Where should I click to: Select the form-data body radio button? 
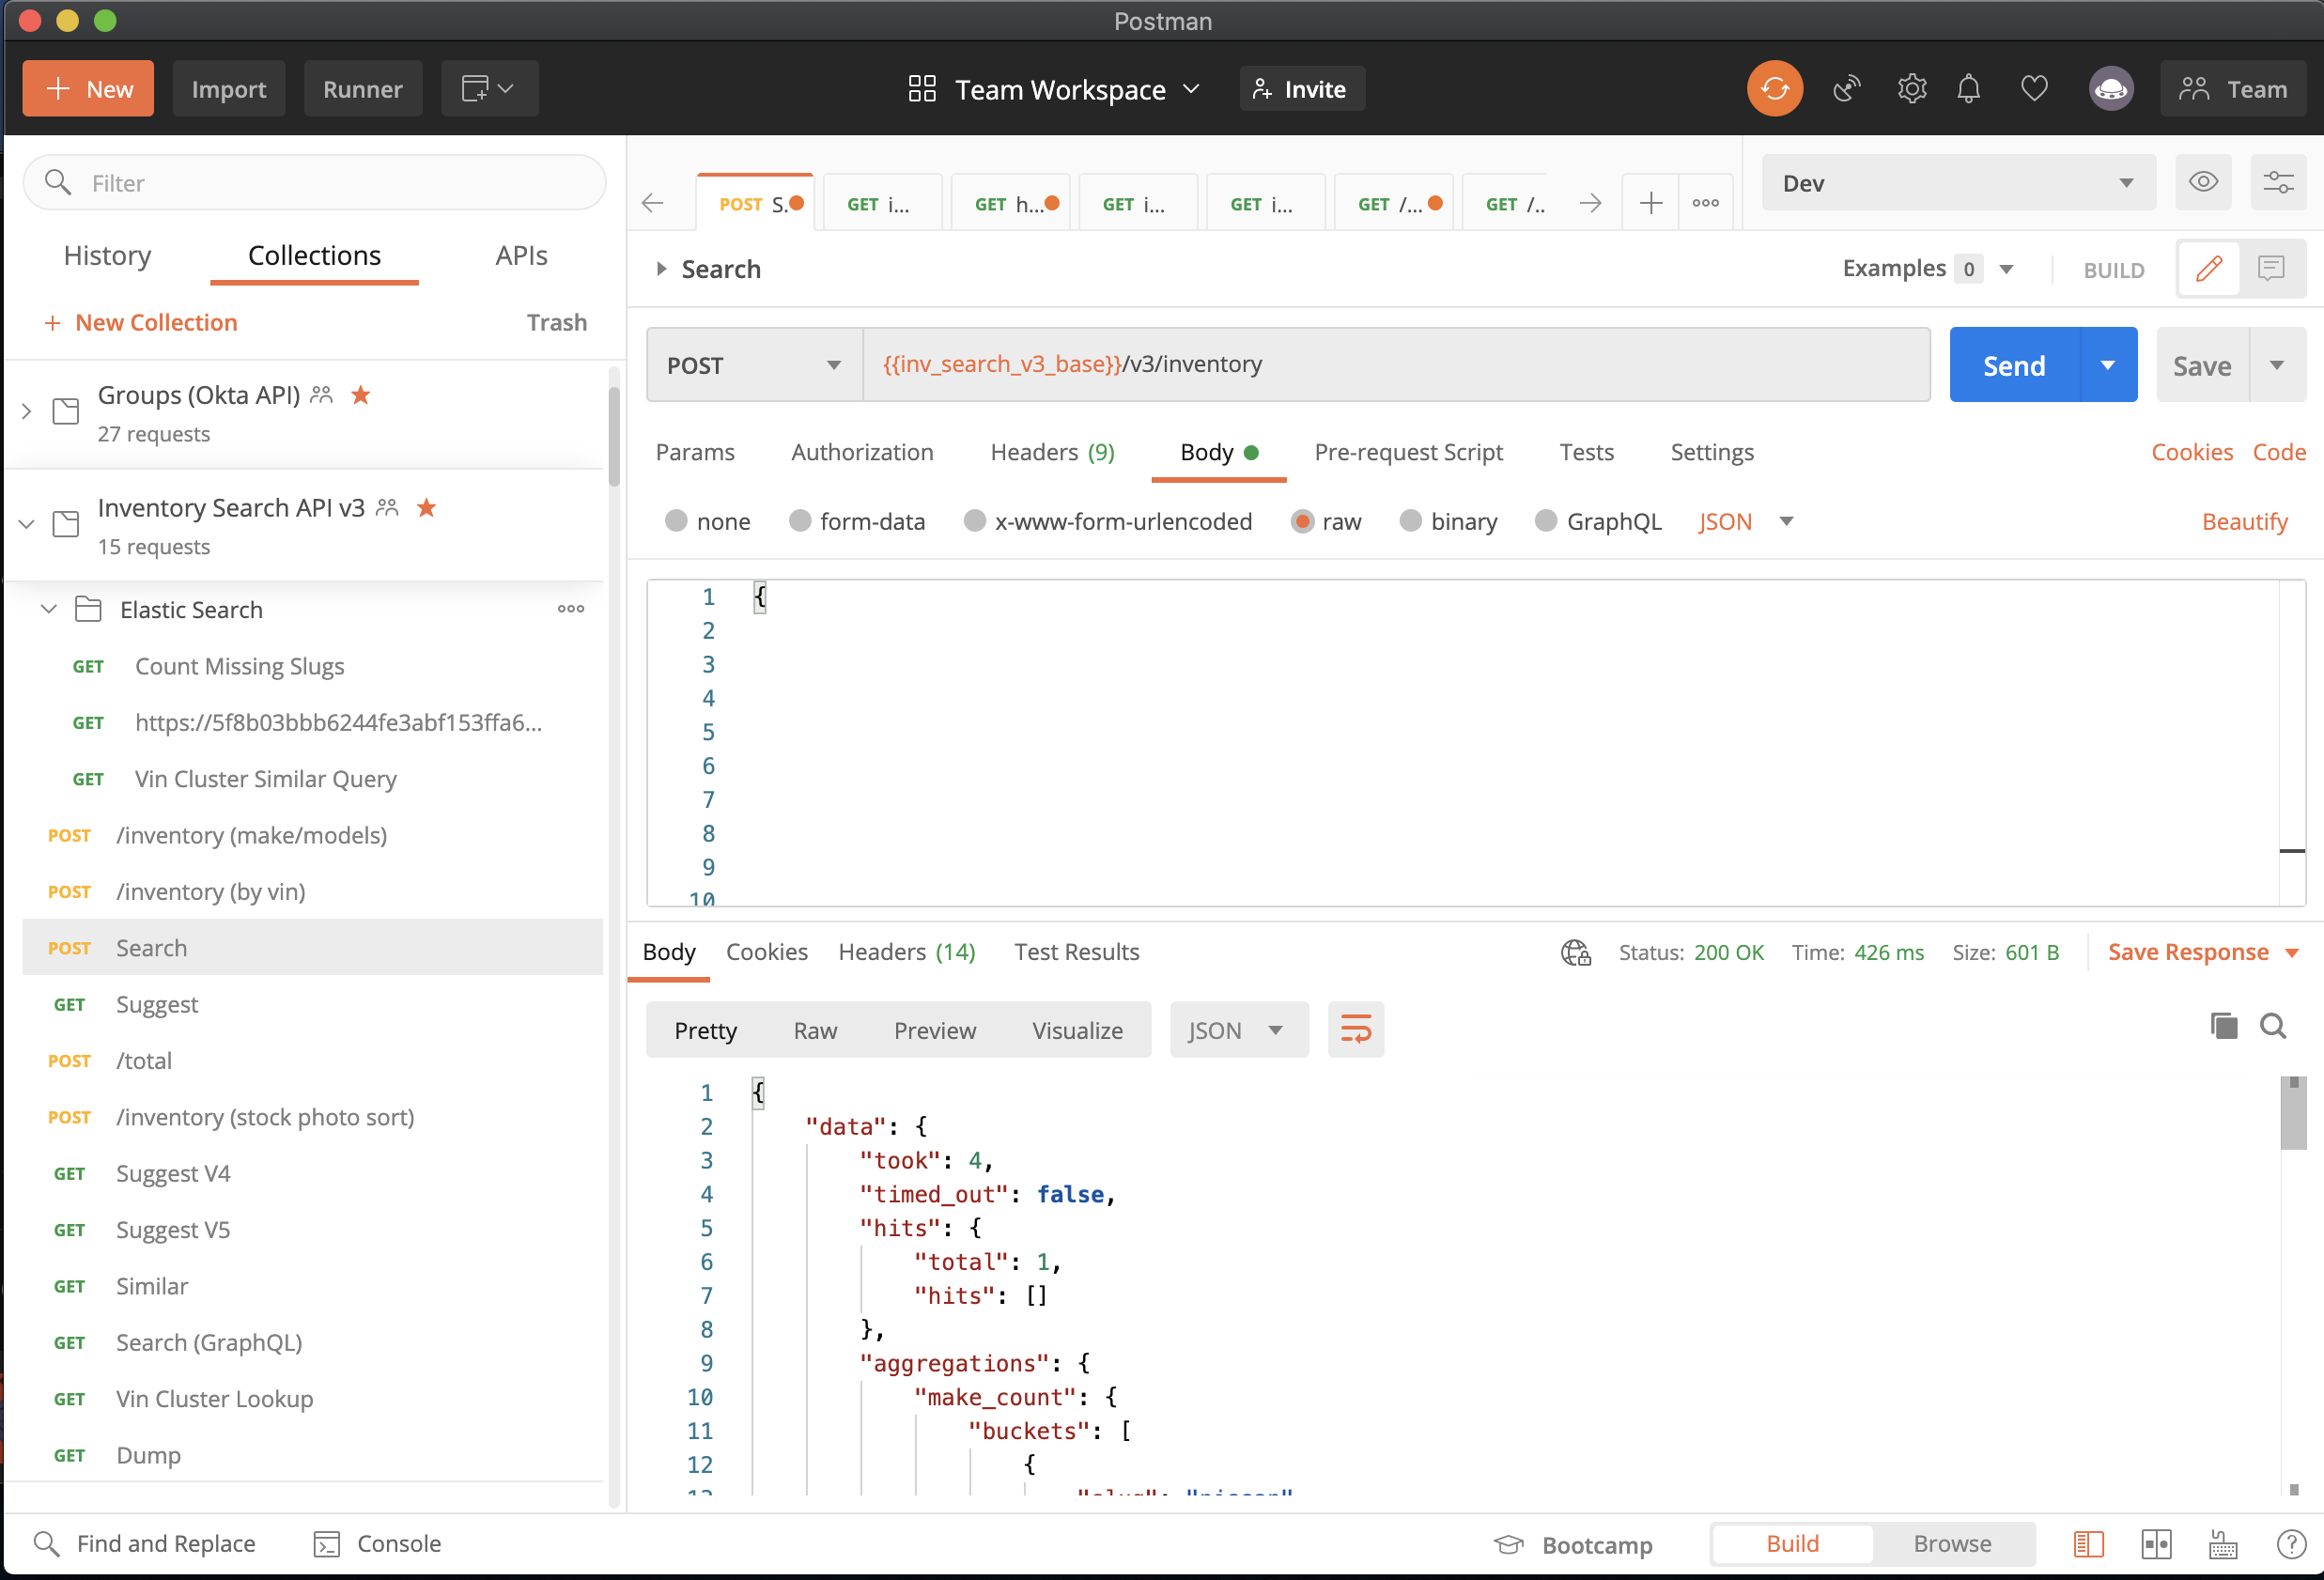pos(800,521)
